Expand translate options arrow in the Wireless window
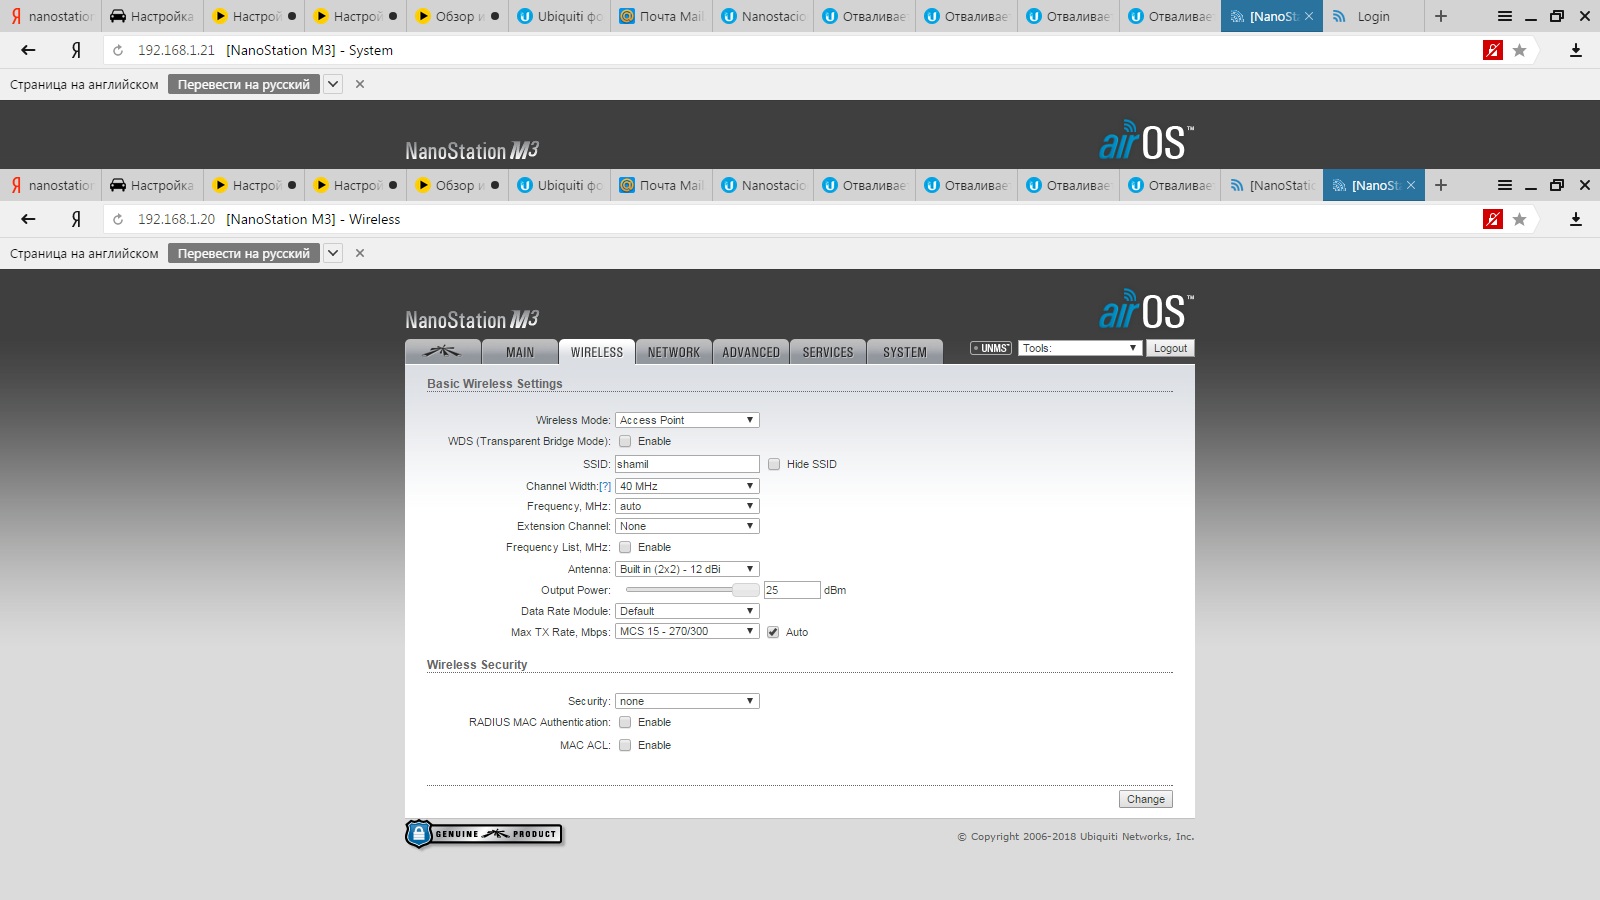This screenshot has height=900, width=1600. tap(333, 253)
